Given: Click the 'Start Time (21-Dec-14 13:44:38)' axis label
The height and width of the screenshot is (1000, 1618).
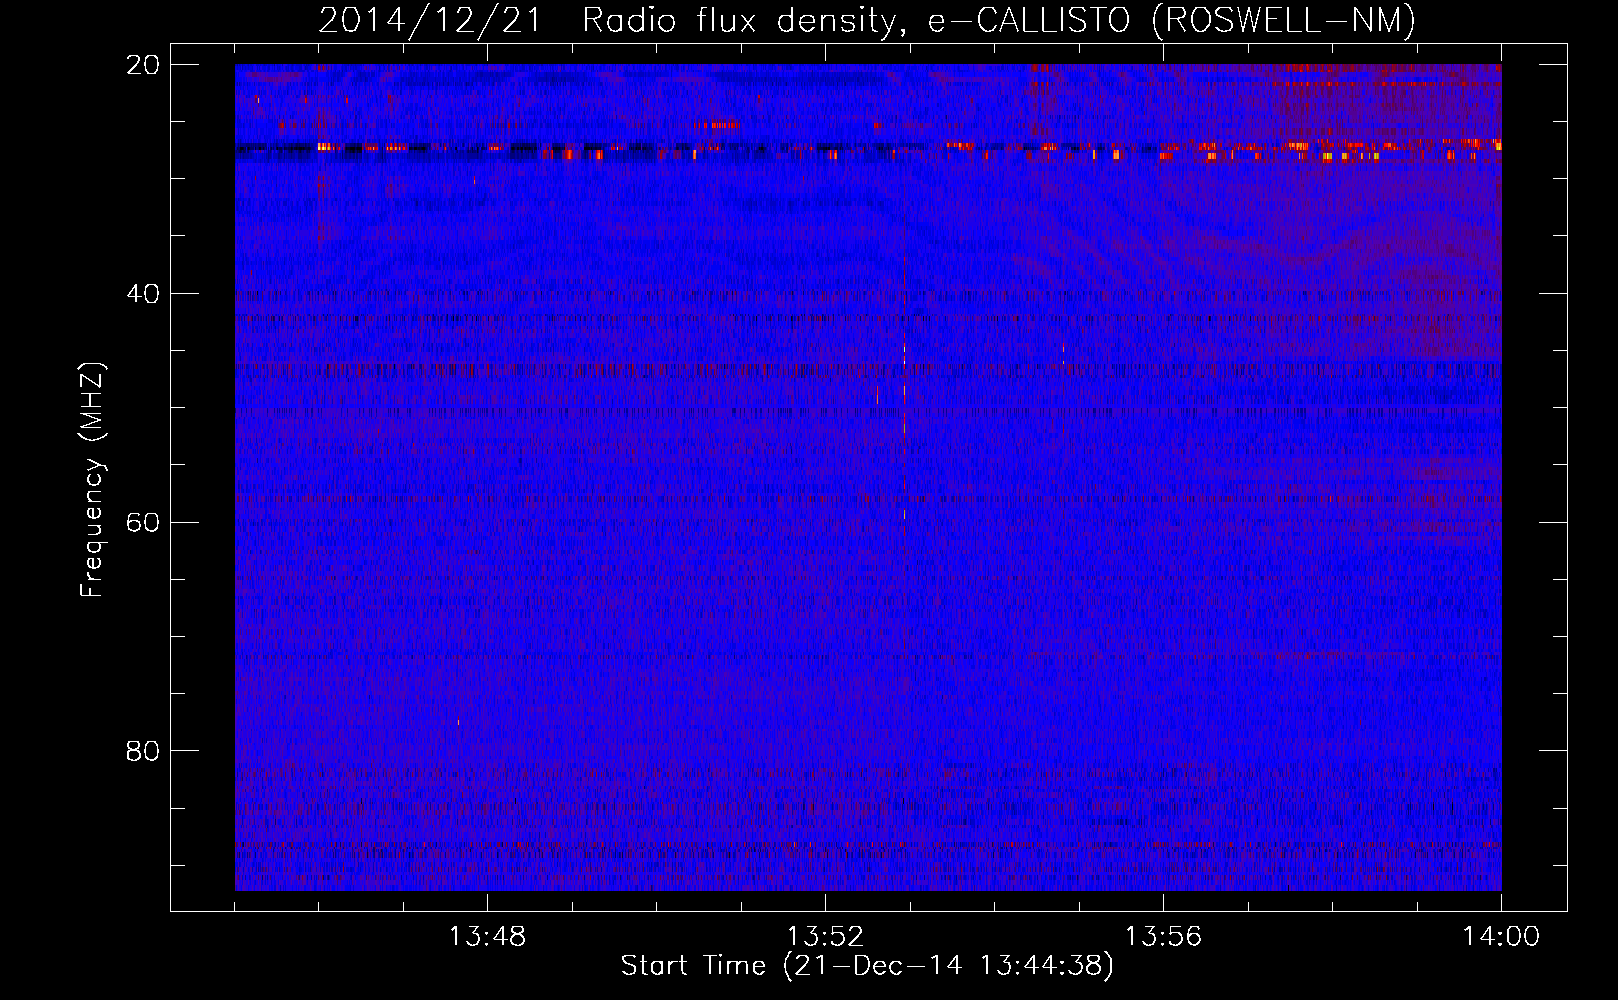Looking at the screenshot, I should (867, 966).
